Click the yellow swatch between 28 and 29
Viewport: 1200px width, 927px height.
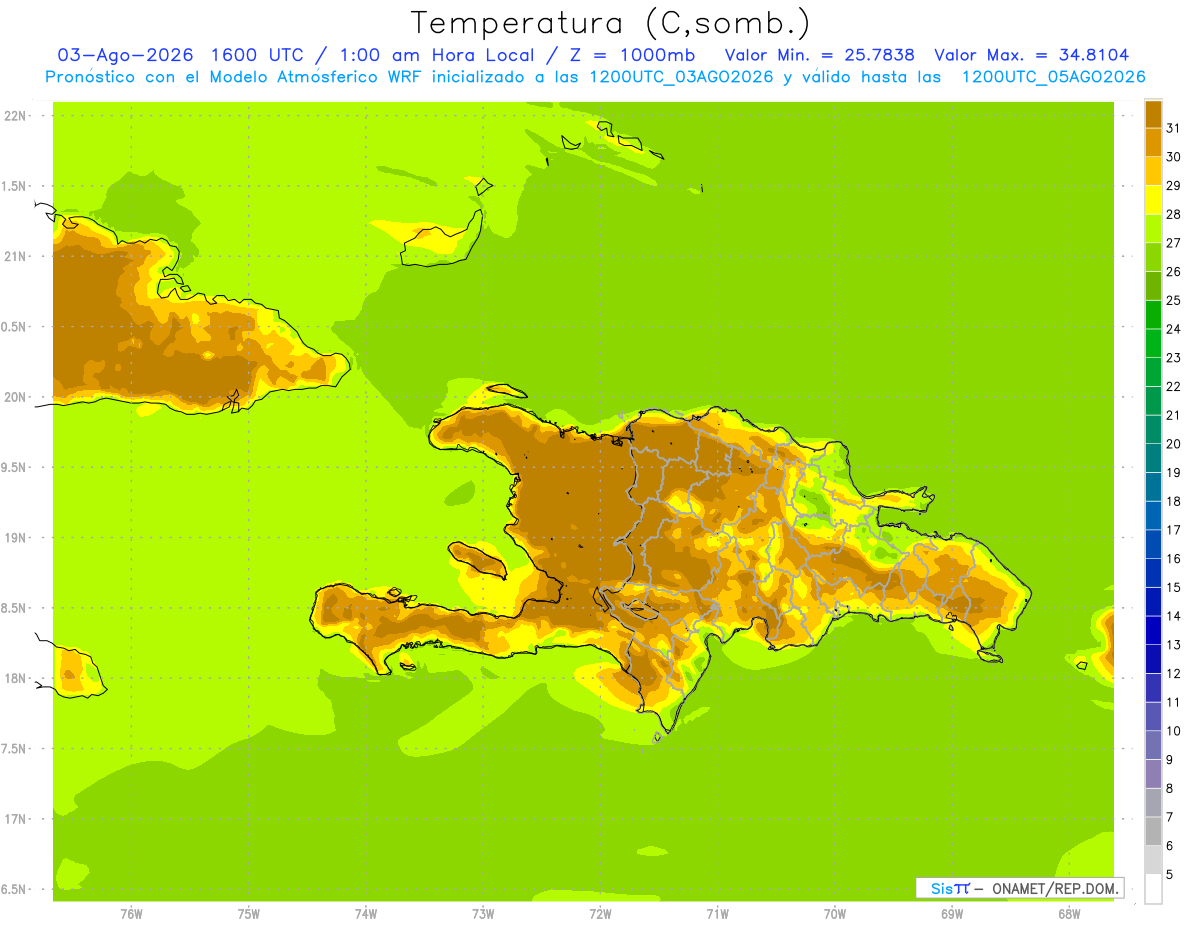(x=1153, y=200)
